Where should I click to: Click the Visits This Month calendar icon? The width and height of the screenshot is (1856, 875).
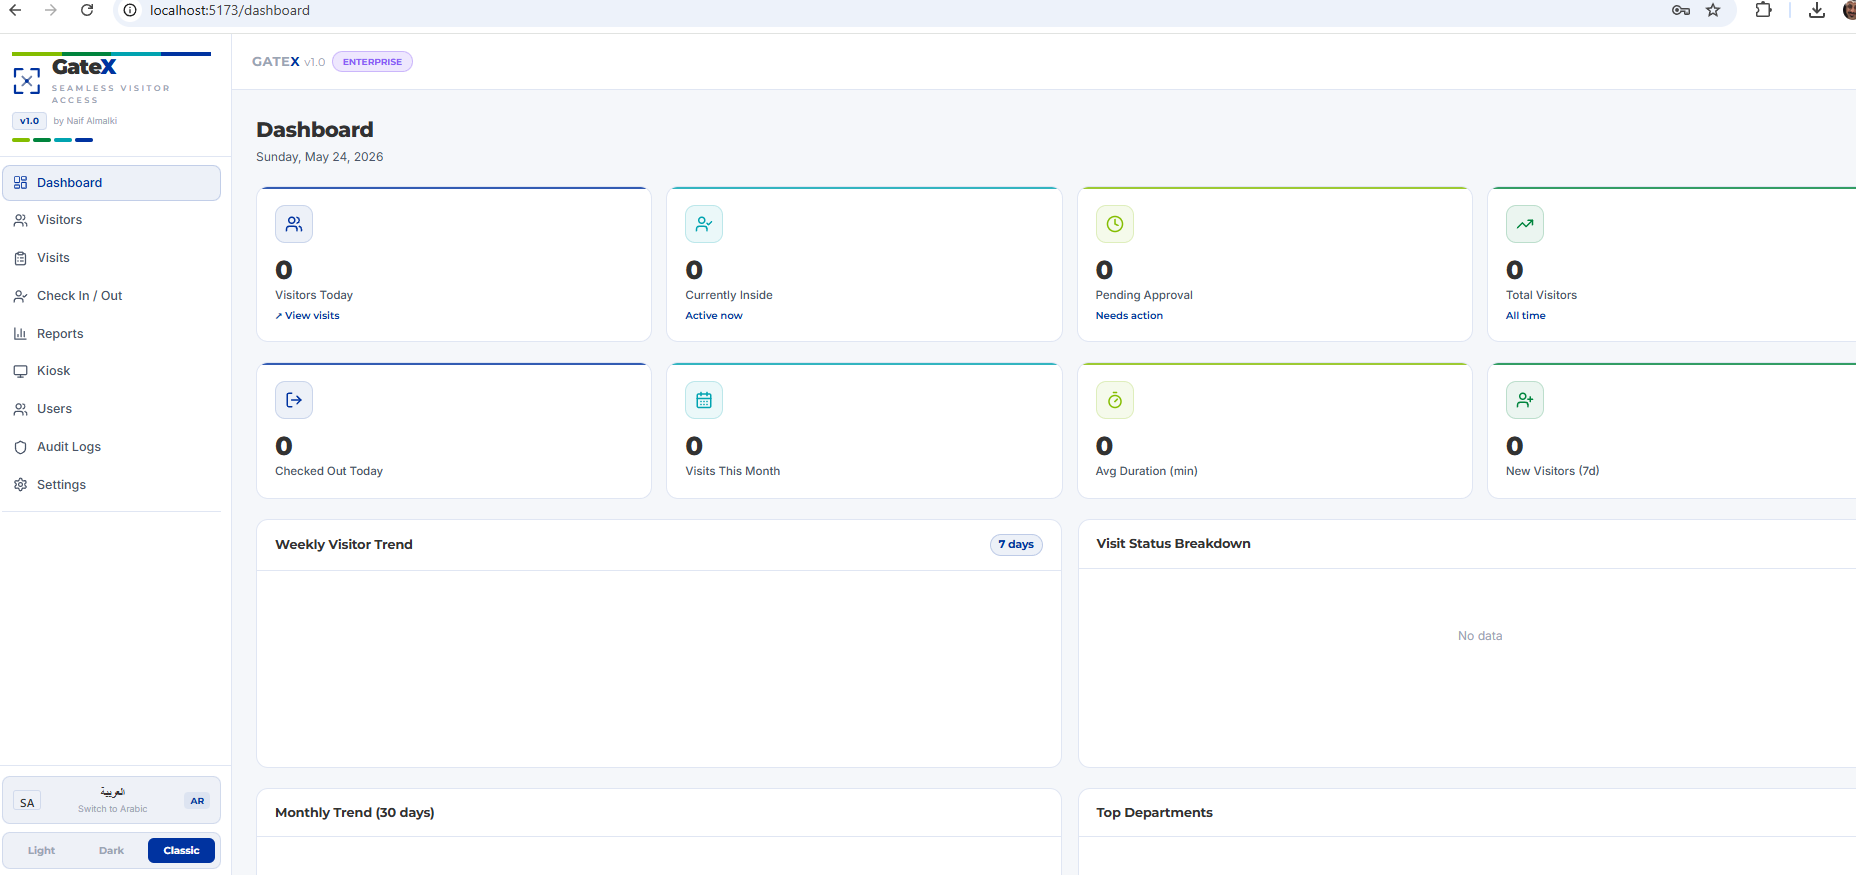704,400
